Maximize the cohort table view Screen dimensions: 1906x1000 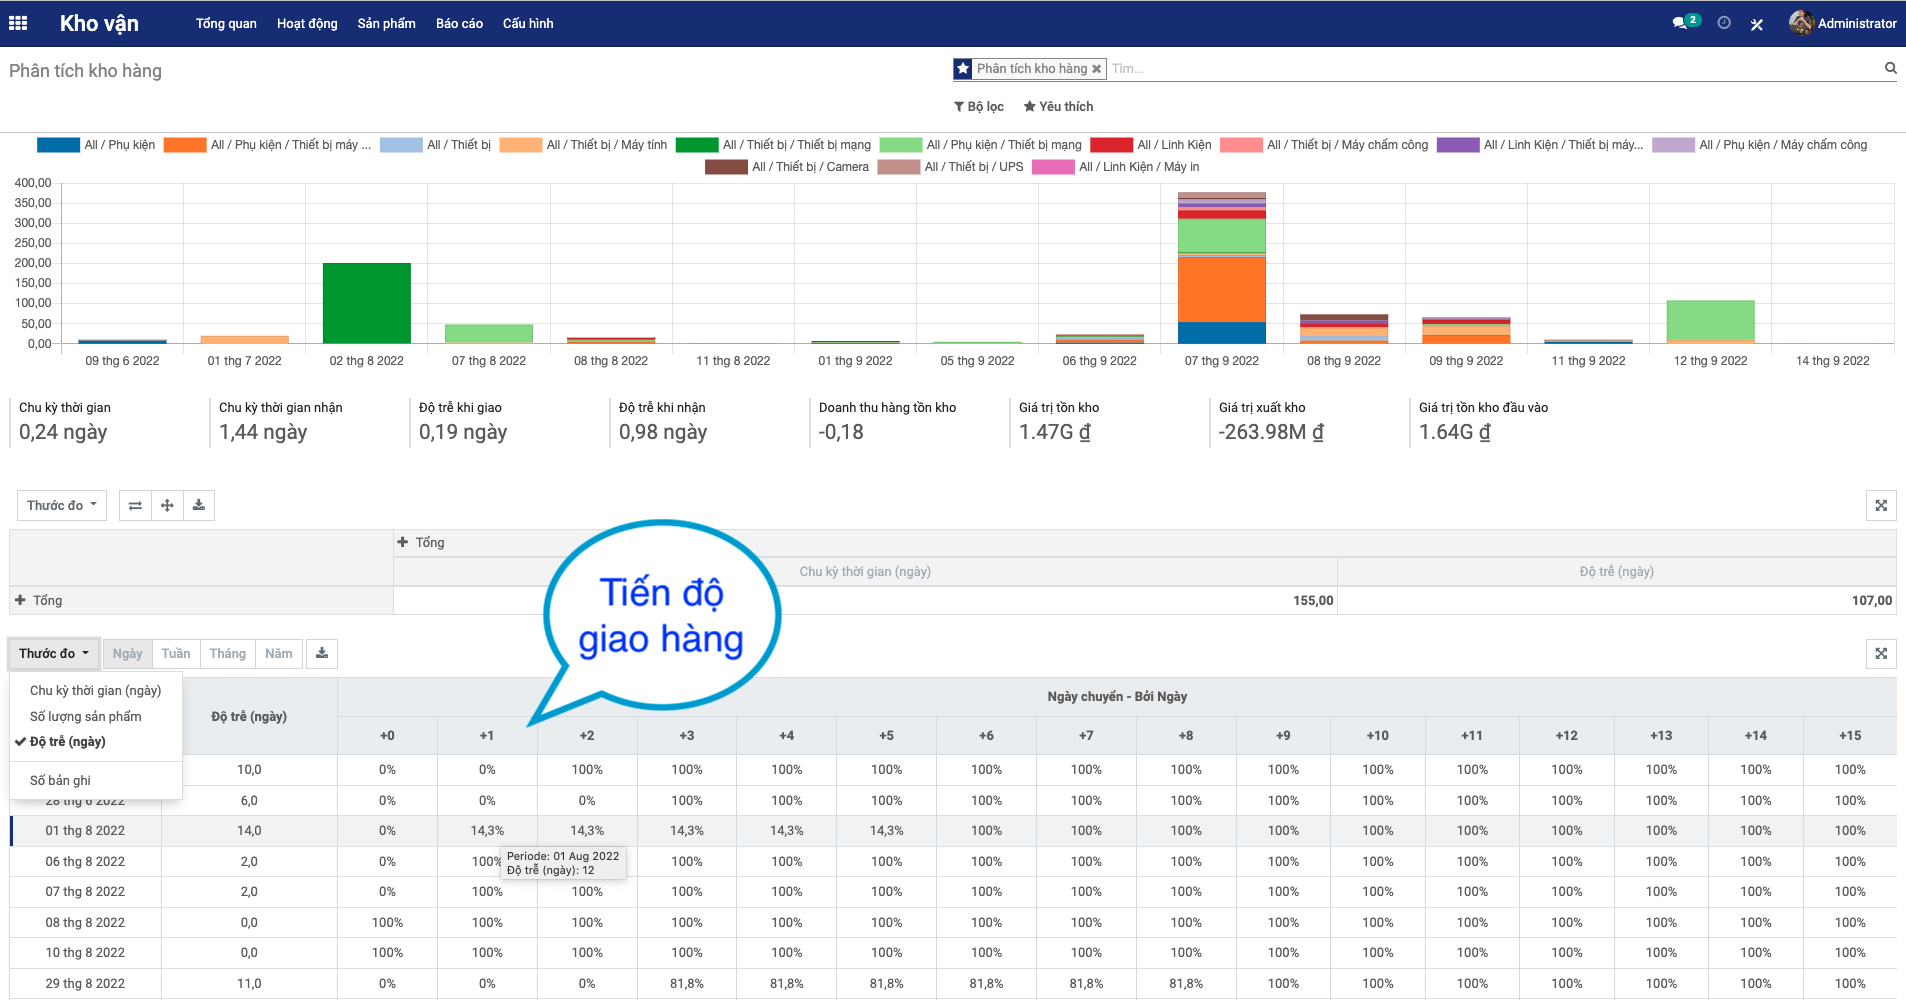click(1881, 654)
